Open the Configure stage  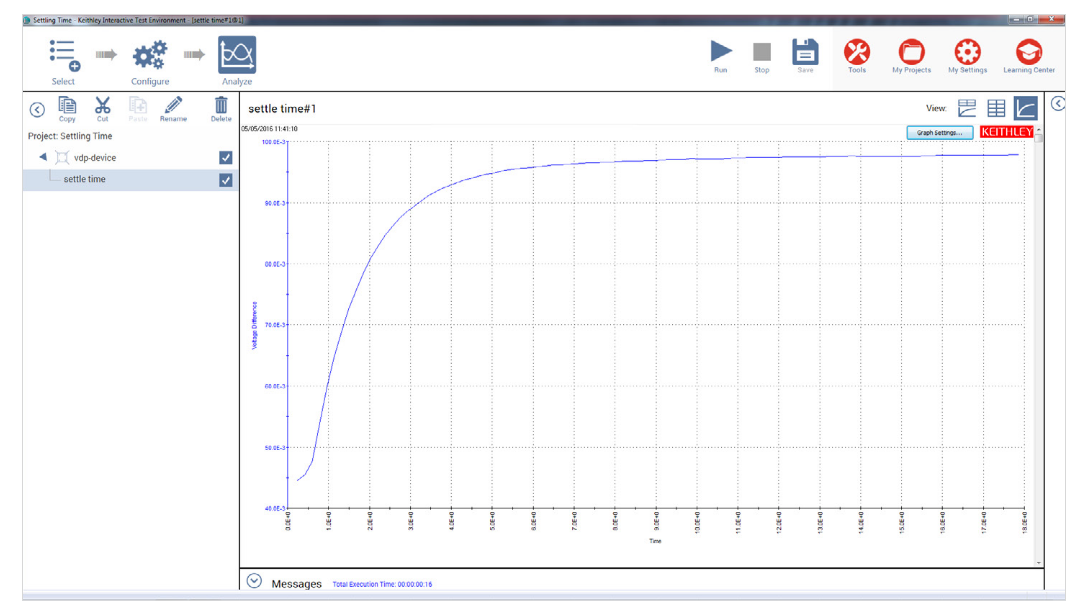(150, 56)
